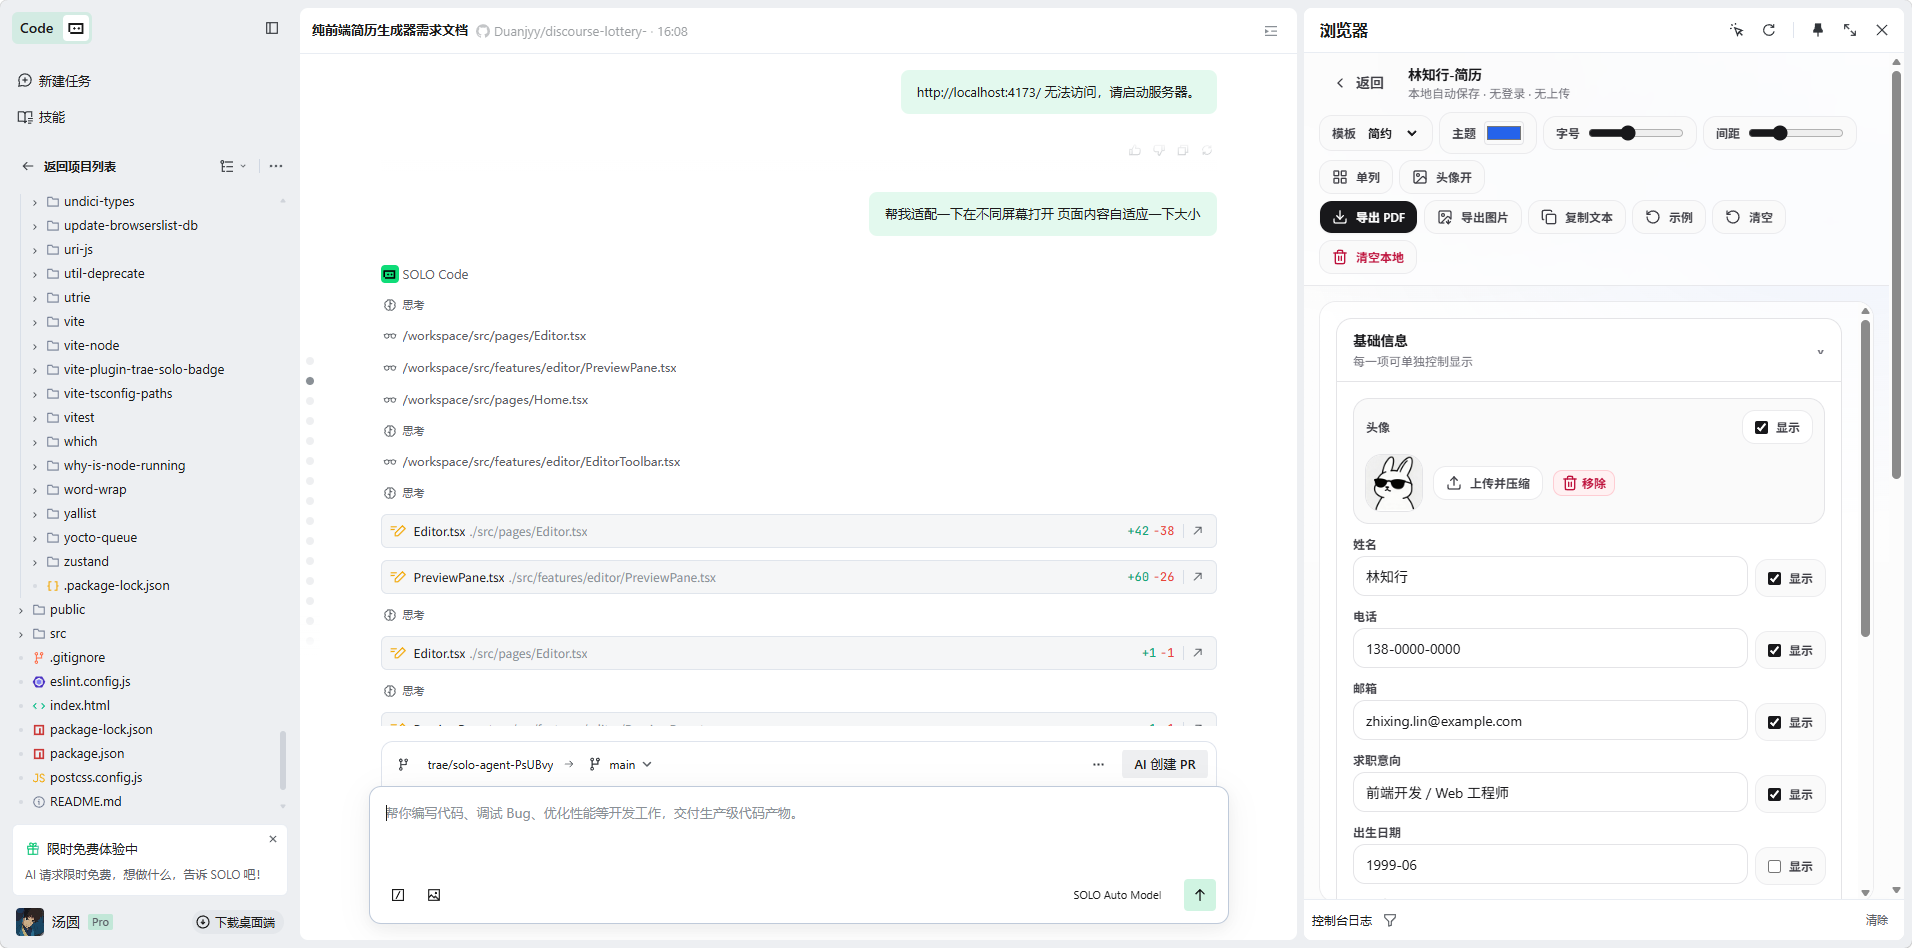Open 新建任务 in sidebar

64,81
